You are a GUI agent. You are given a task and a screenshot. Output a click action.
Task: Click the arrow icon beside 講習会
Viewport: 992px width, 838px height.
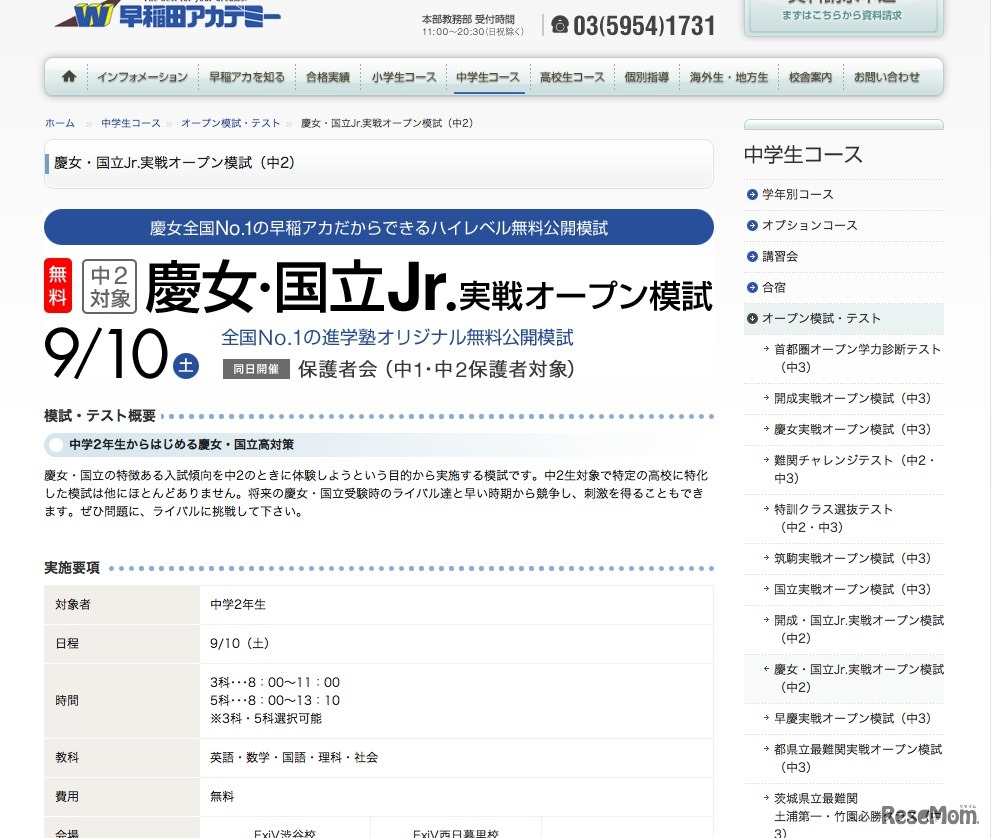pos(751,256)
